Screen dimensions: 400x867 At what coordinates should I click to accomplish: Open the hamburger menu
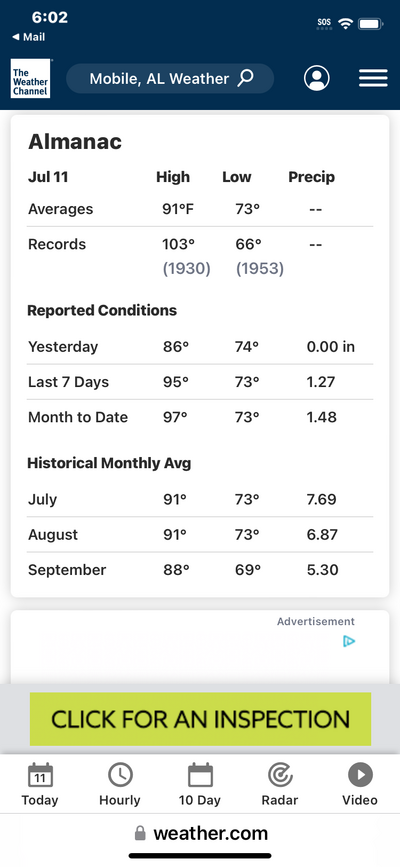[x=373, y=78]
